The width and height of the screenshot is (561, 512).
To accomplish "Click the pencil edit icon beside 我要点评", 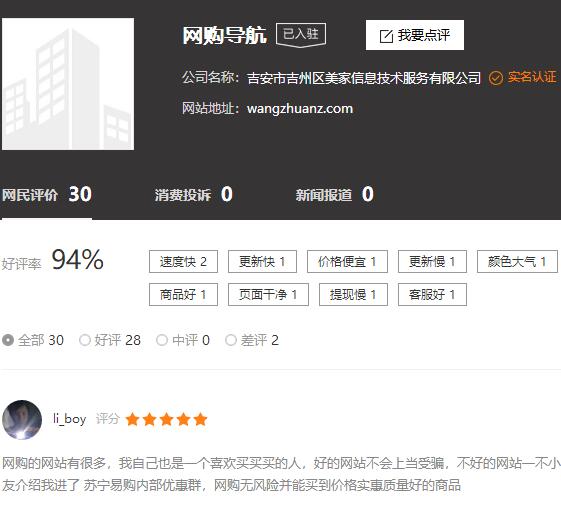I will tap(386, 36).
